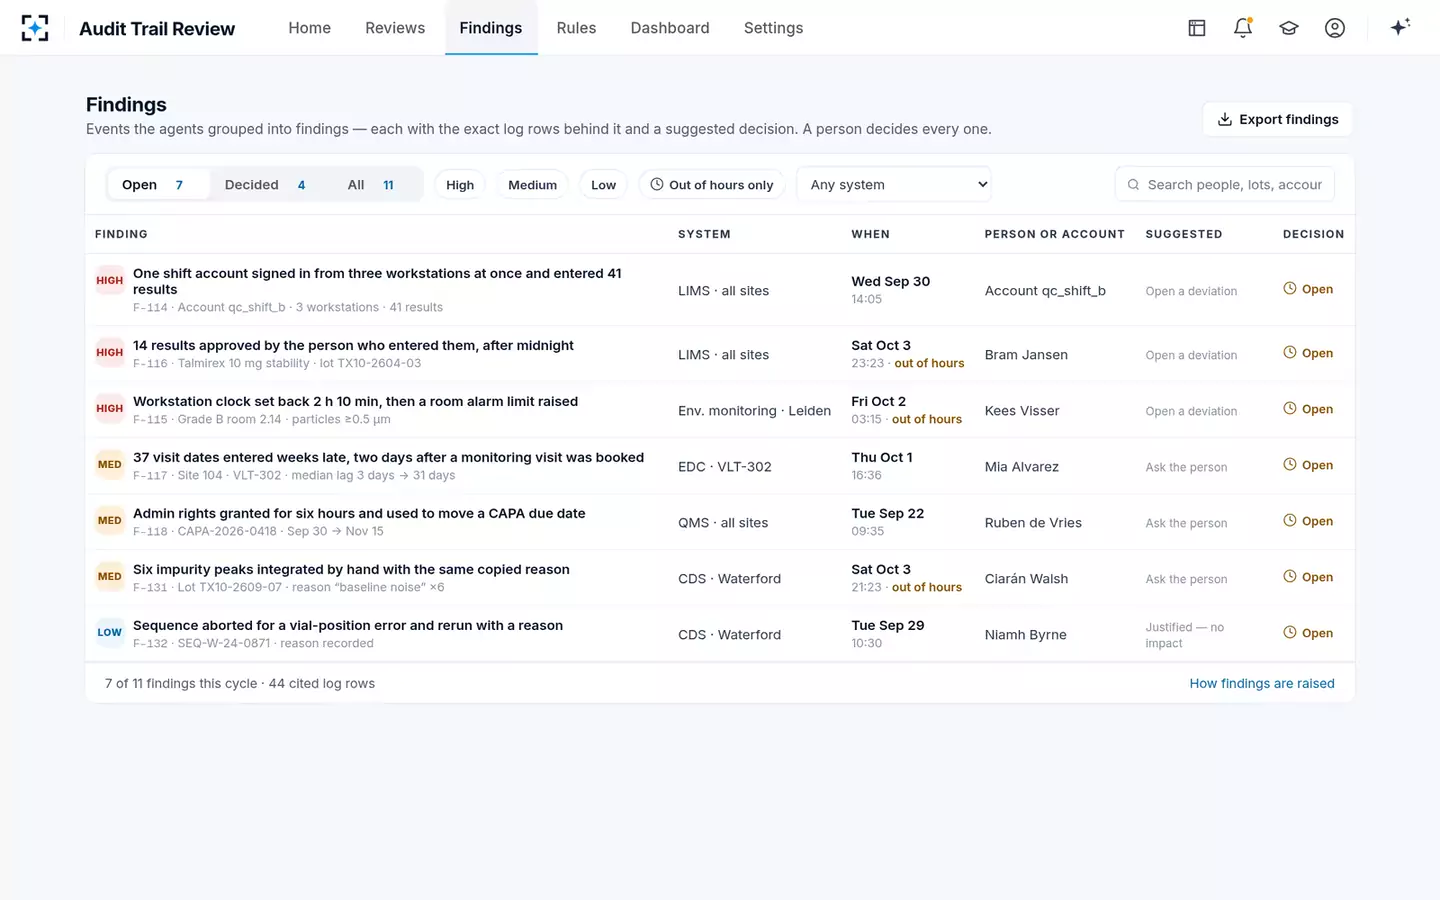Image resolution: width=1440 pixels, height=900 pixels.
Task: Click the DECISION column header
Action: (1313, 234)
